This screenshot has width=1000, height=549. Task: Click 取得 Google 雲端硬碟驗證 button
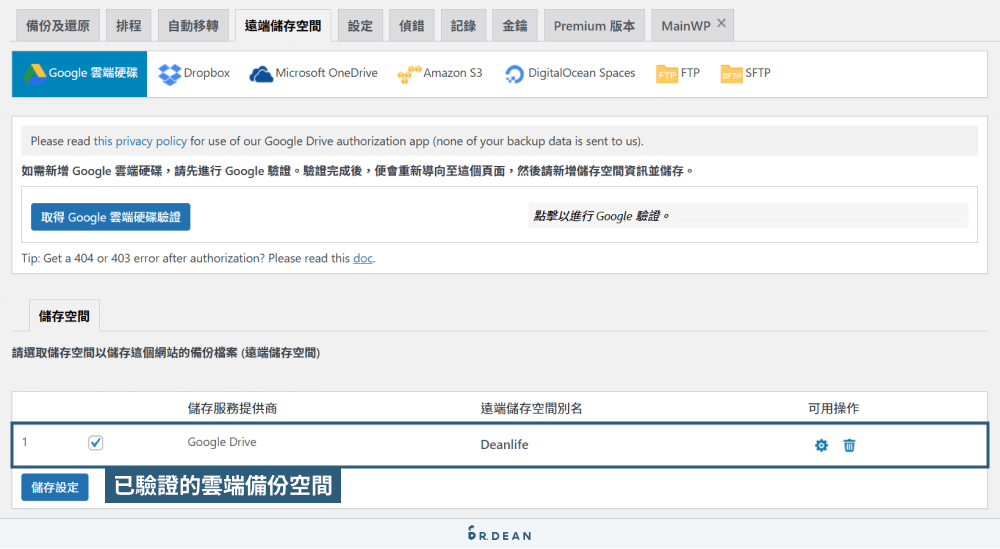tap(110, 217)
